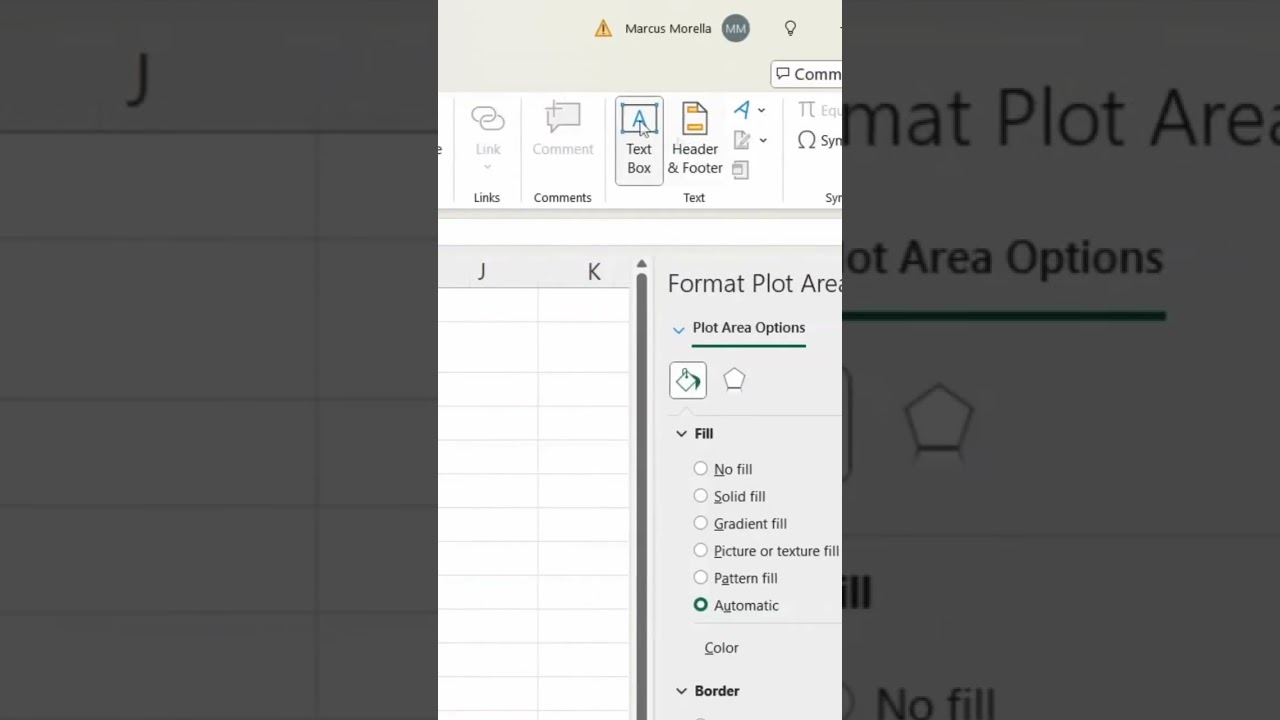Click the Signature Line icon

tap(742, 140)
